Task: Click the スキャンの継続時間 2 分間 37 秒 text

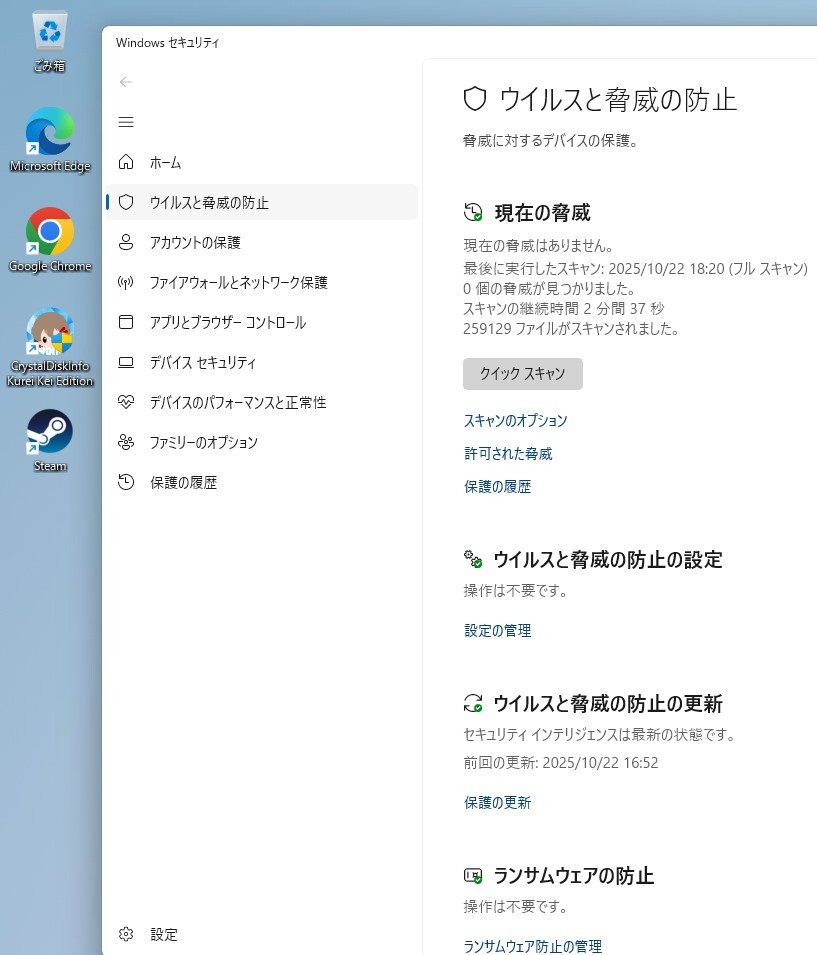Action: (564, 309)
